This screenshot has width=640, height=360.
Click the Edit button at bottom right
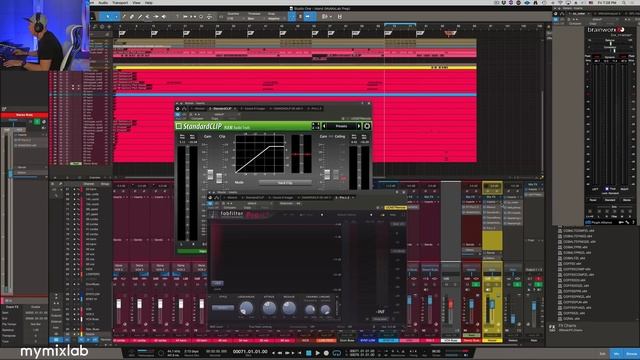602,353
